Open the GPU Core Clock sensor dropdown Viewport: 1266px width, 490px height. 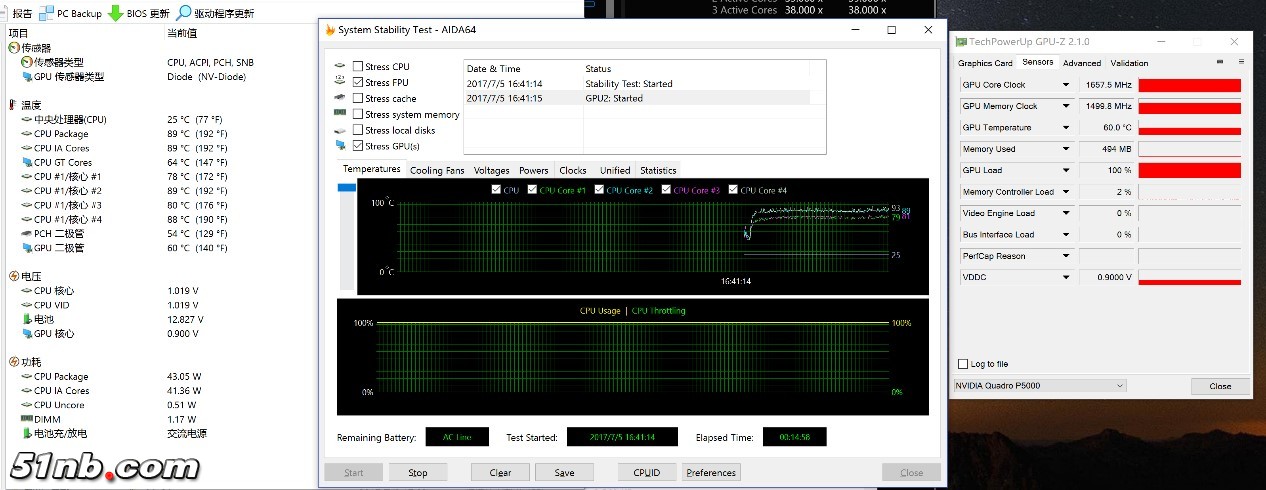pos(1066,85)
